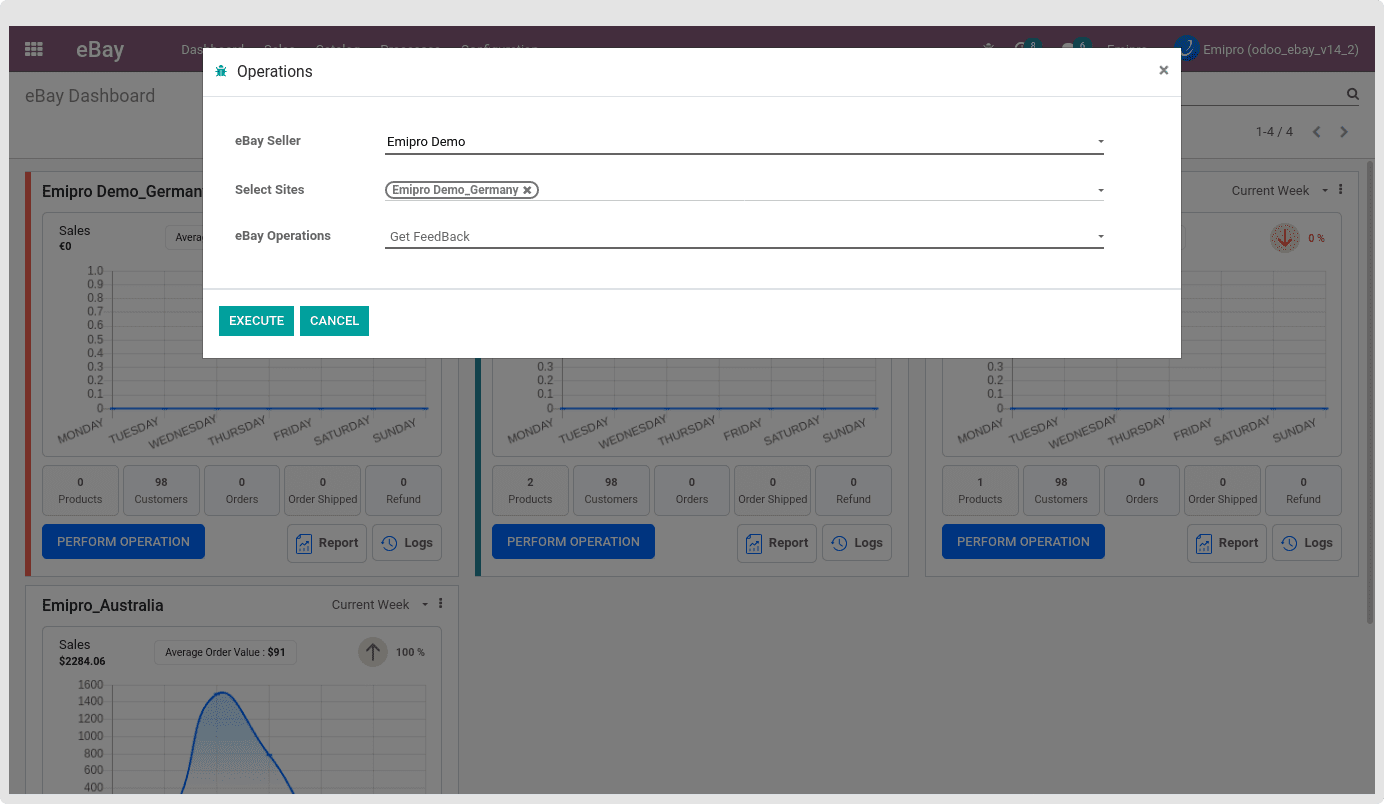Open the apps grid menu icon
The image size is (1384, 804).
34,49
